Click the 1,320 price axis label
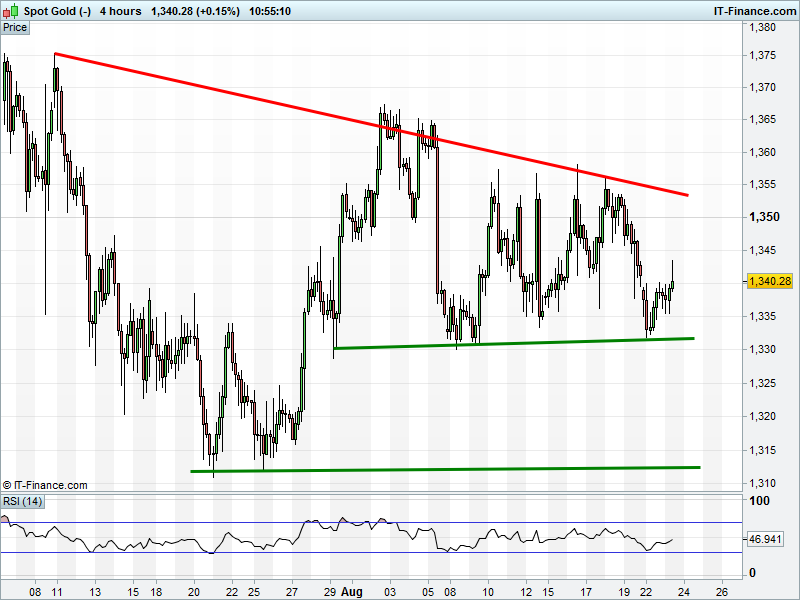Image resolution: width=800 pixels, height=600 pixels. 762,416
